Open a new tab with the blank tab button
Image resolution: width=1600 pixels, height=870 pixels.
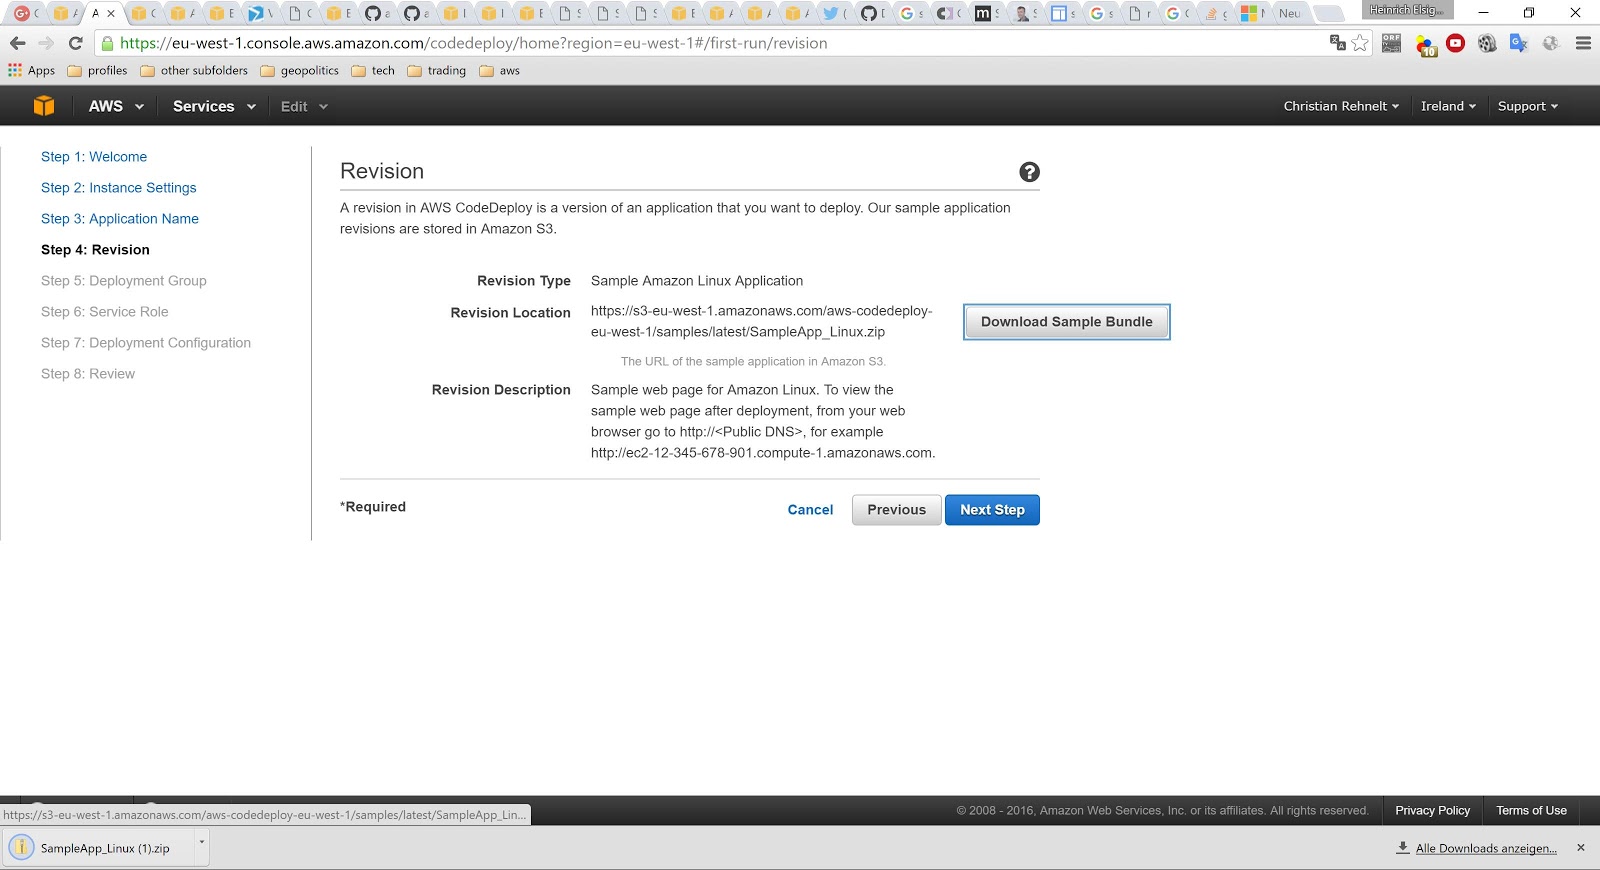(x=1328, y=13)
